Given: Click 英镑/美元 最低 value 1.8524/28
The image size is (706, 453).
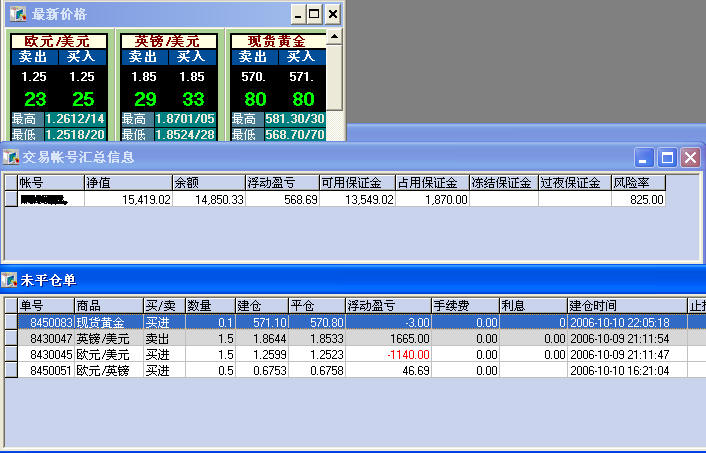Looking at the screenshot, I should click(185, 135).
